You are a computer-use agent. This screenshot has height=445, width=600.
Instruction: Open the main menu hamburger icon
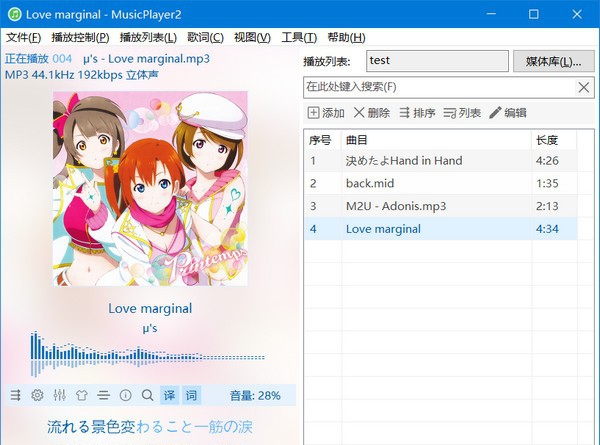(x=103, y=395)
